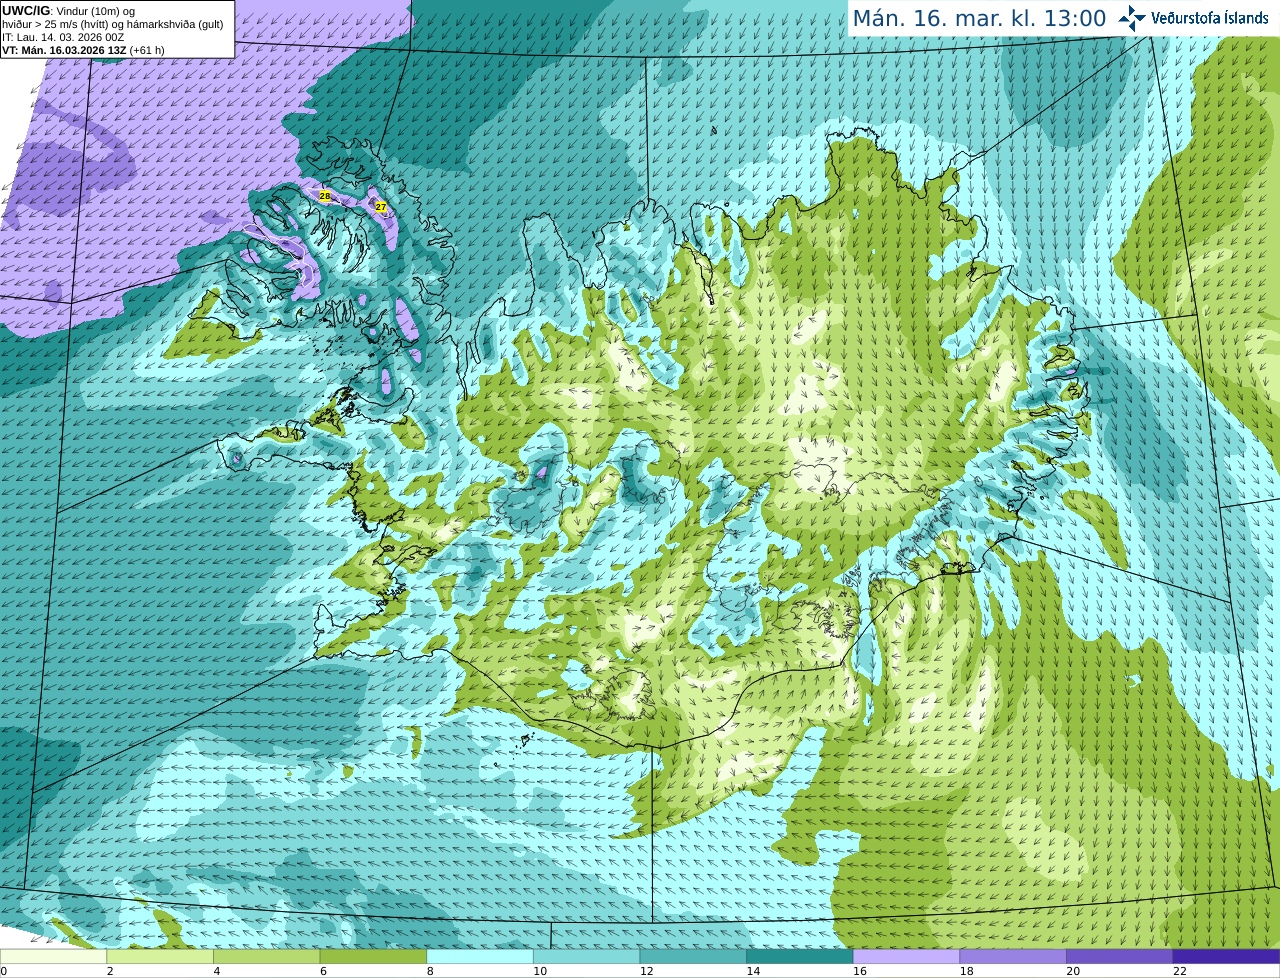
Task: Click the legend scale number 16
Action: pyautogui.click(x=860, y=971)
